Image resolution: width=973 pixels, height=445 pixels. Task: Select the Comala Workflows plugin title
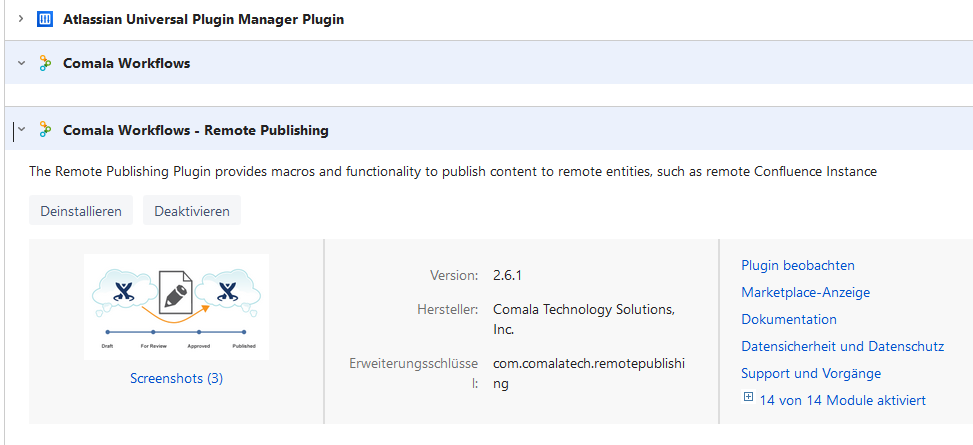(x=127, y=63)
